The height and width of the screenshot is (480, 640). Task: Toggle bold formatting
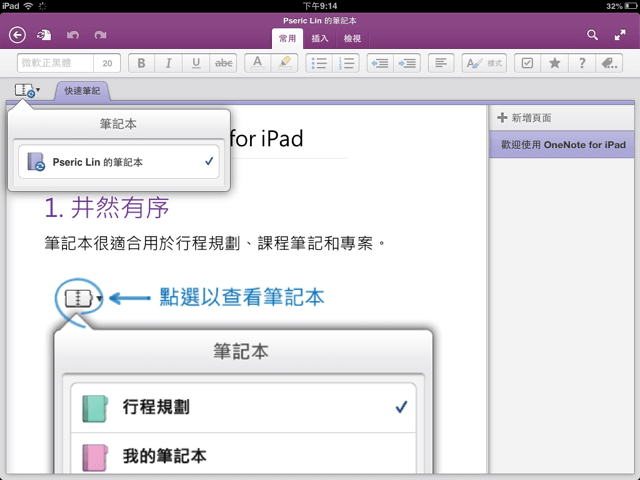(141, 63)
